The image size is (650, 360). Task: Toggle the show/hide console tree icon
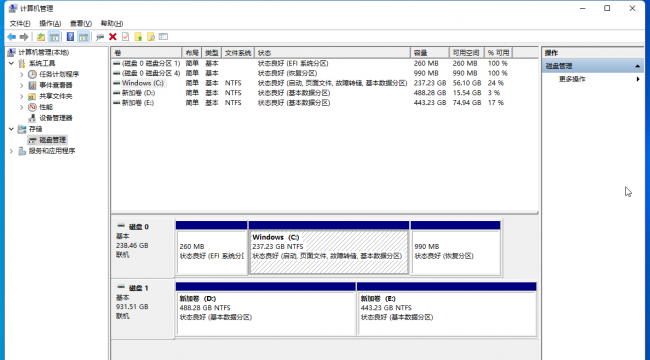(x=54, y=37)
